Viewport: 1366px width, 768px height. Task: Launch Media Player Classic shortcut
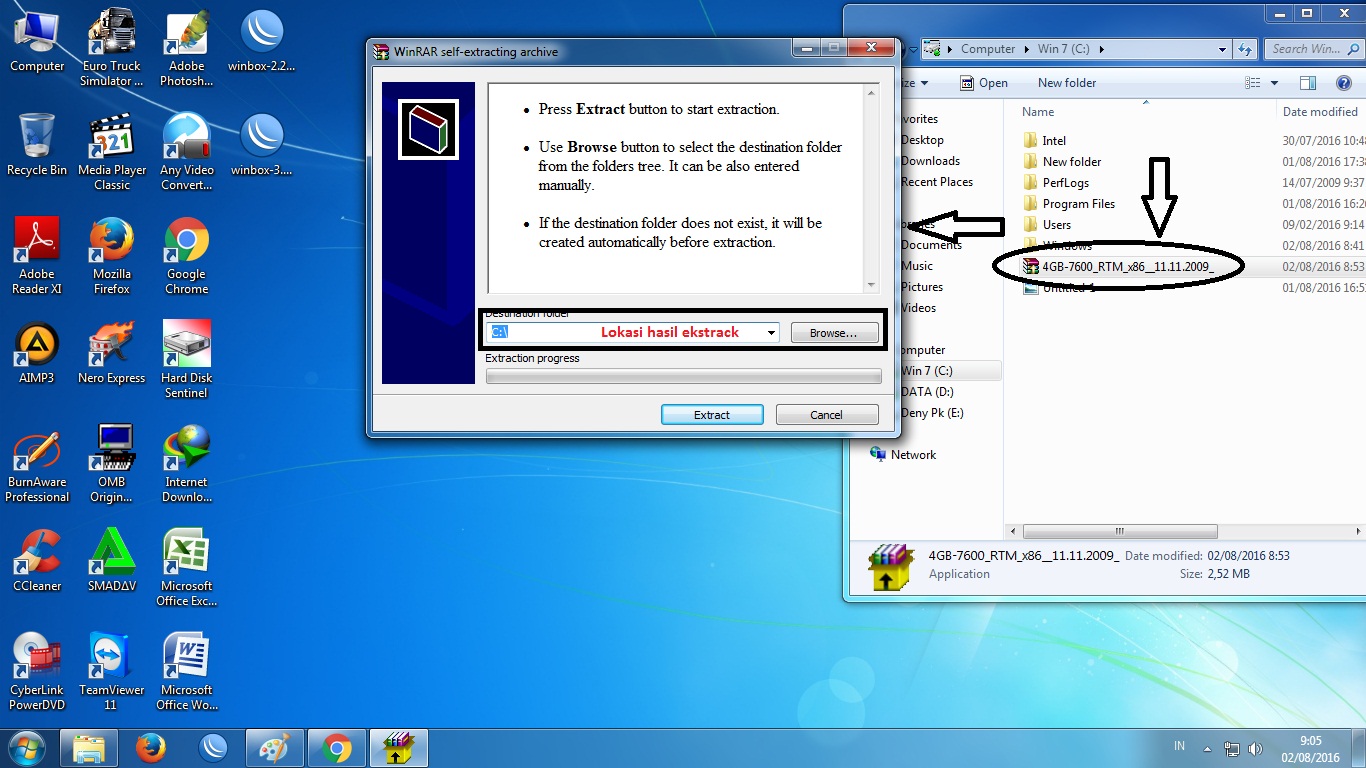point(112,151)
